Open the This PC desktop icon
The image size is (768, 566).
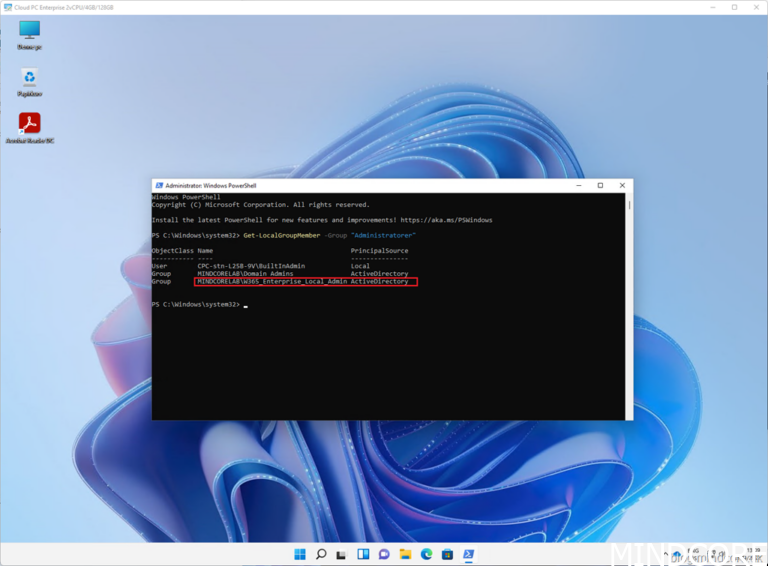point(29,32)
